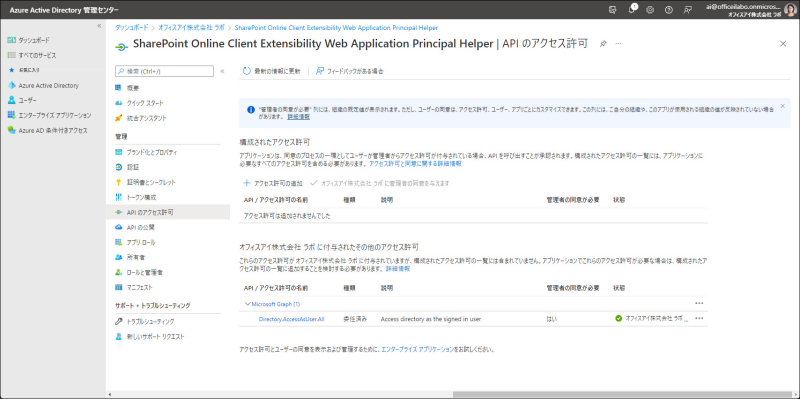This screenshot has height=399, width=800.
Task: Collapse the left navigation with double chevron
Action: coord(99,26)
